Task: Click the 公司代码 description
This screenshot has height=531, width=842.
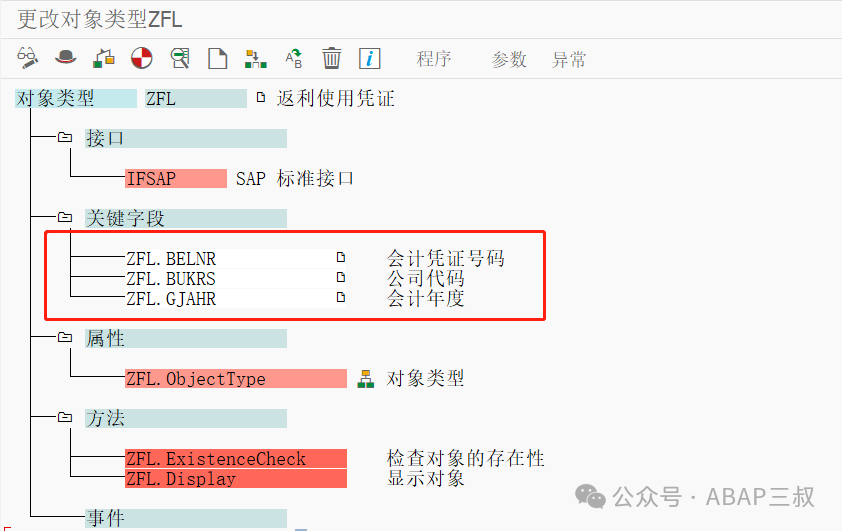Action: pos(426,278)
